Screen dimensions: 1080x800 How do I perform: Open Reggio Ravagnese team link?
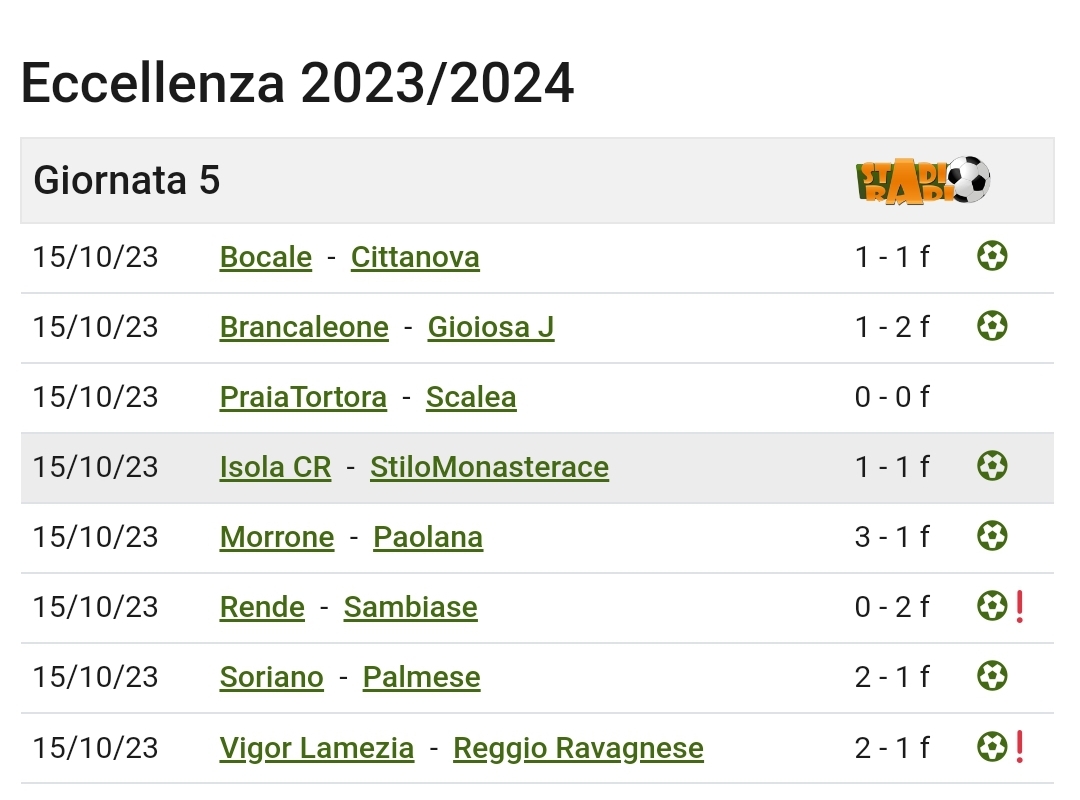point(579,748)
